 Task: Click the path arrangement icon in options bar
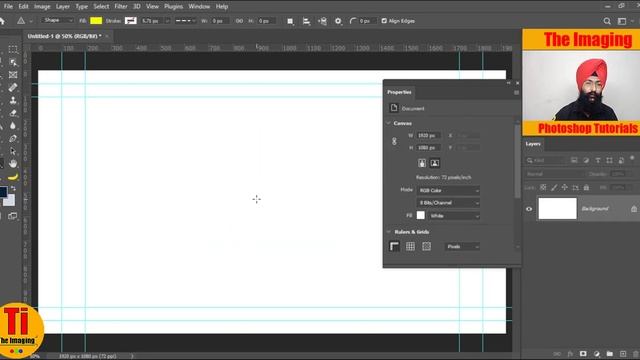pos(322,21)
